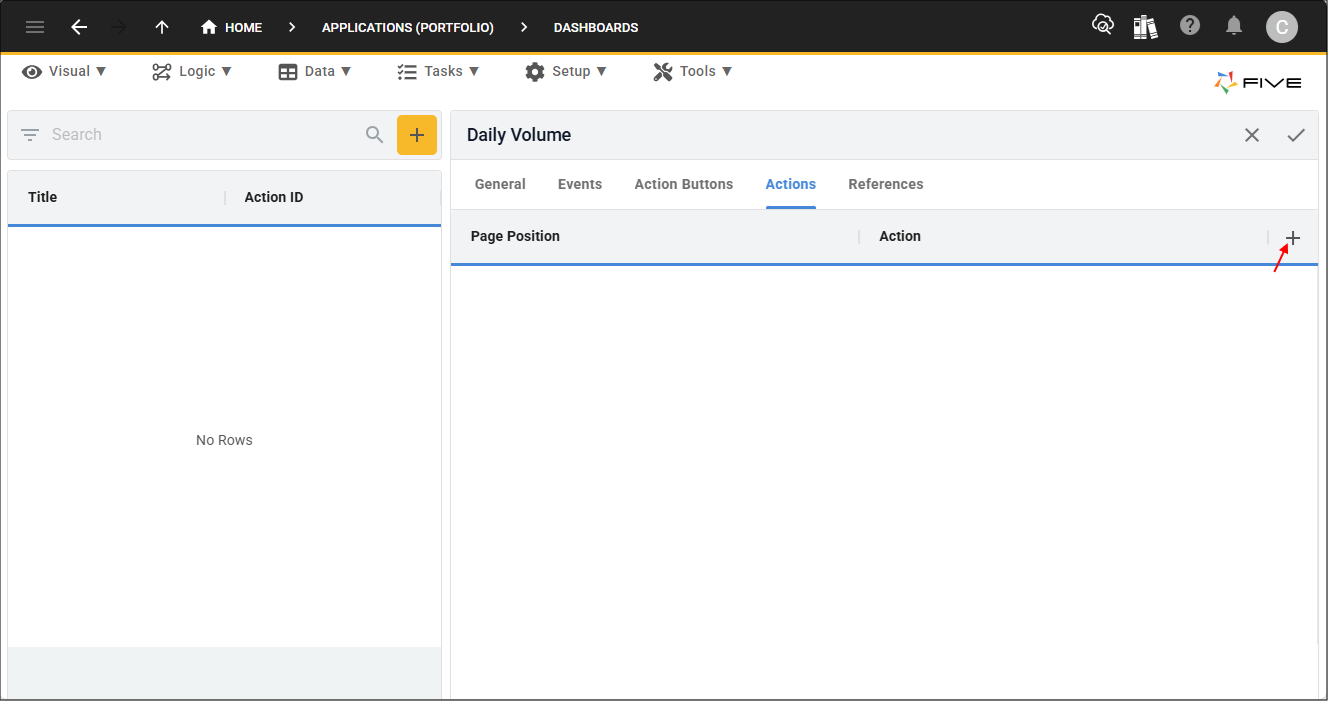Cancel editing with the X icon
1328x701 pixels.
click(1252, 135)
